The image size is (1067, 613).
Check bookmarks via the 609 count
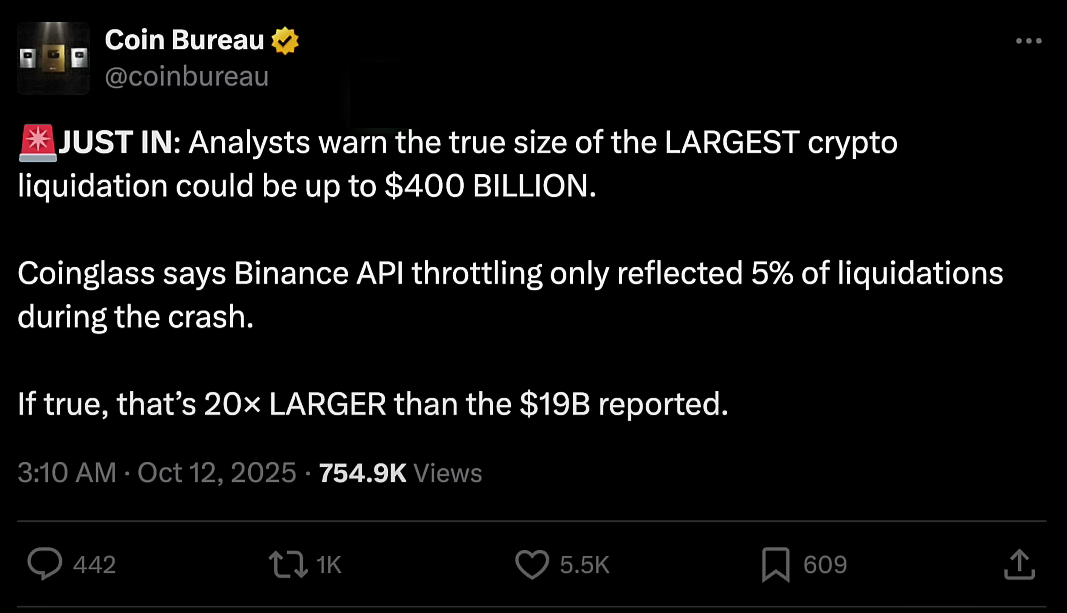tap(824, 564)
